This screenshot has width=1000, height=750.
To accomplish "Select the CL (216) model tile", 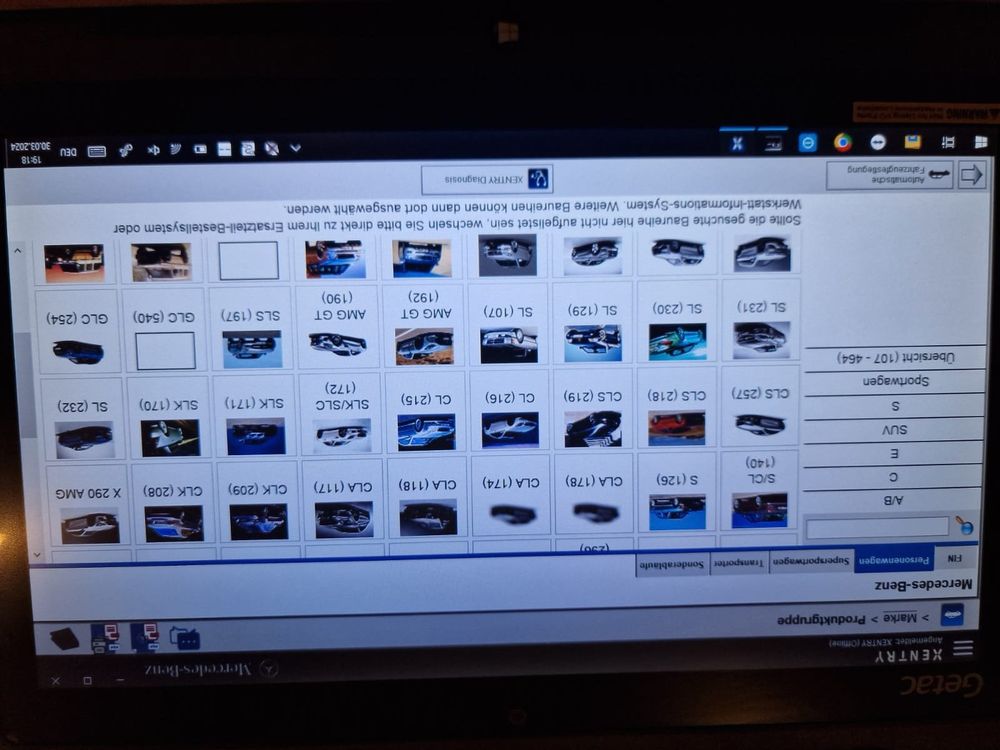I will (x=510, y=411).
